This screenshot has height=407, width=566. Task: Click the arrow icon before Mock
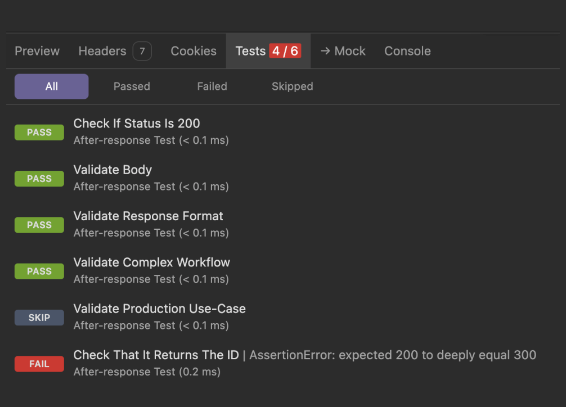pos(325,51)
